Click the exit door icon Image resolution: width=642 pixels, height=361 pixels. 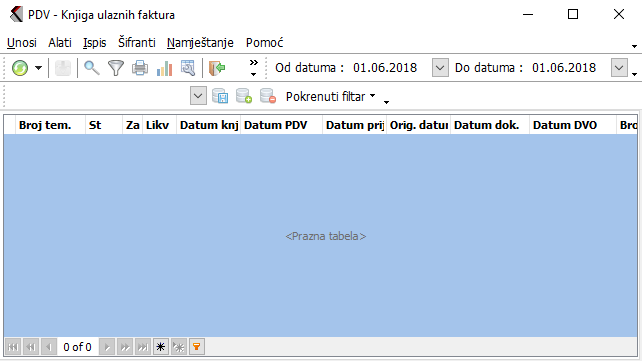(x=217, y=68)
